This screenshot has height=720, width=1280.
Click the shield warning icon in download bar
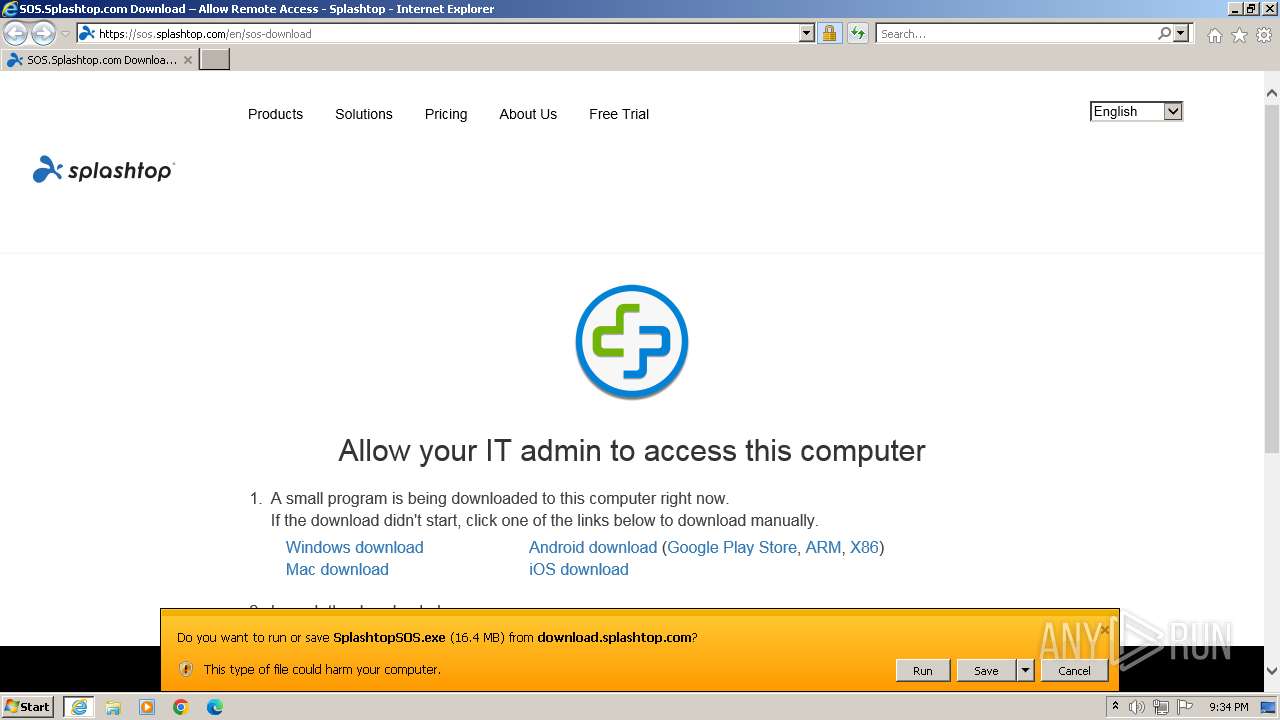click(x=185, y=669)
